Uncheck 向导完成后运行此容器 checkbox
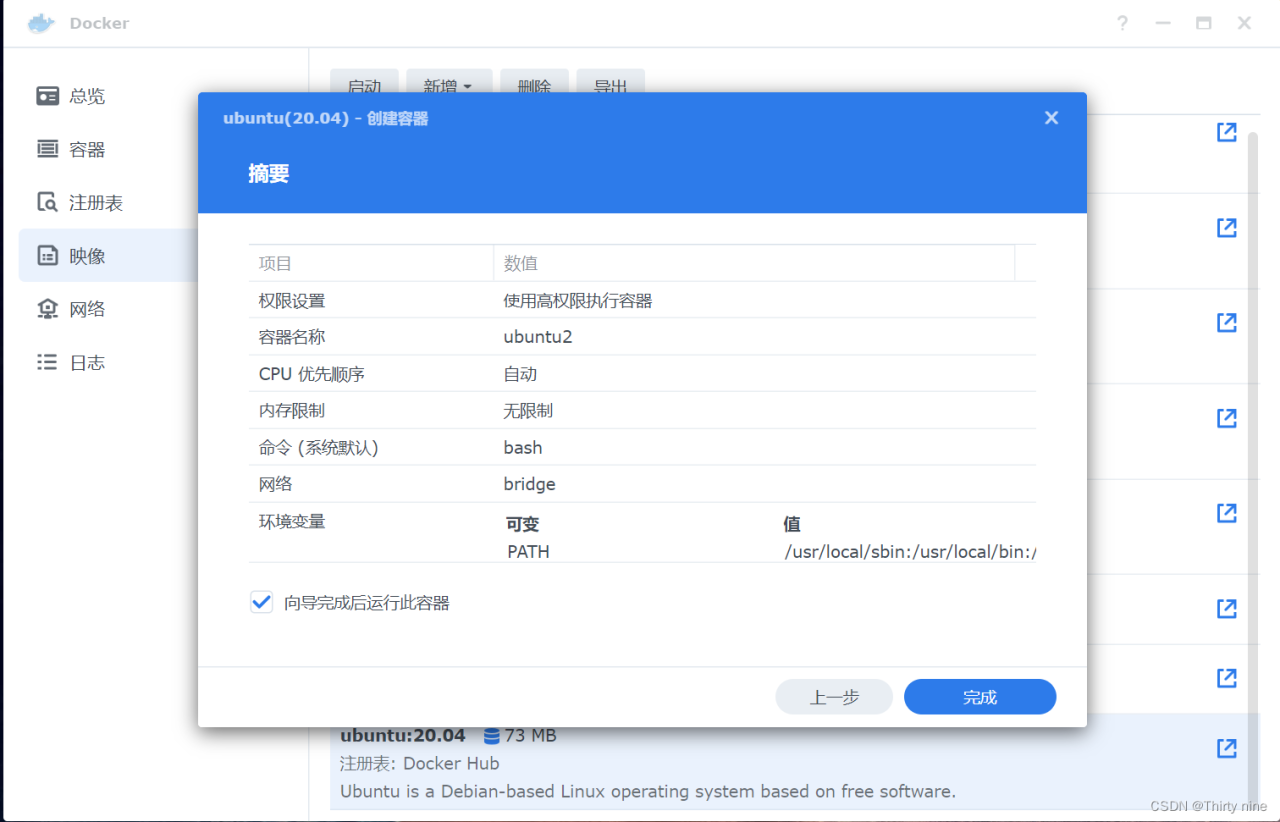The image size is (1280, 822). 261,601
